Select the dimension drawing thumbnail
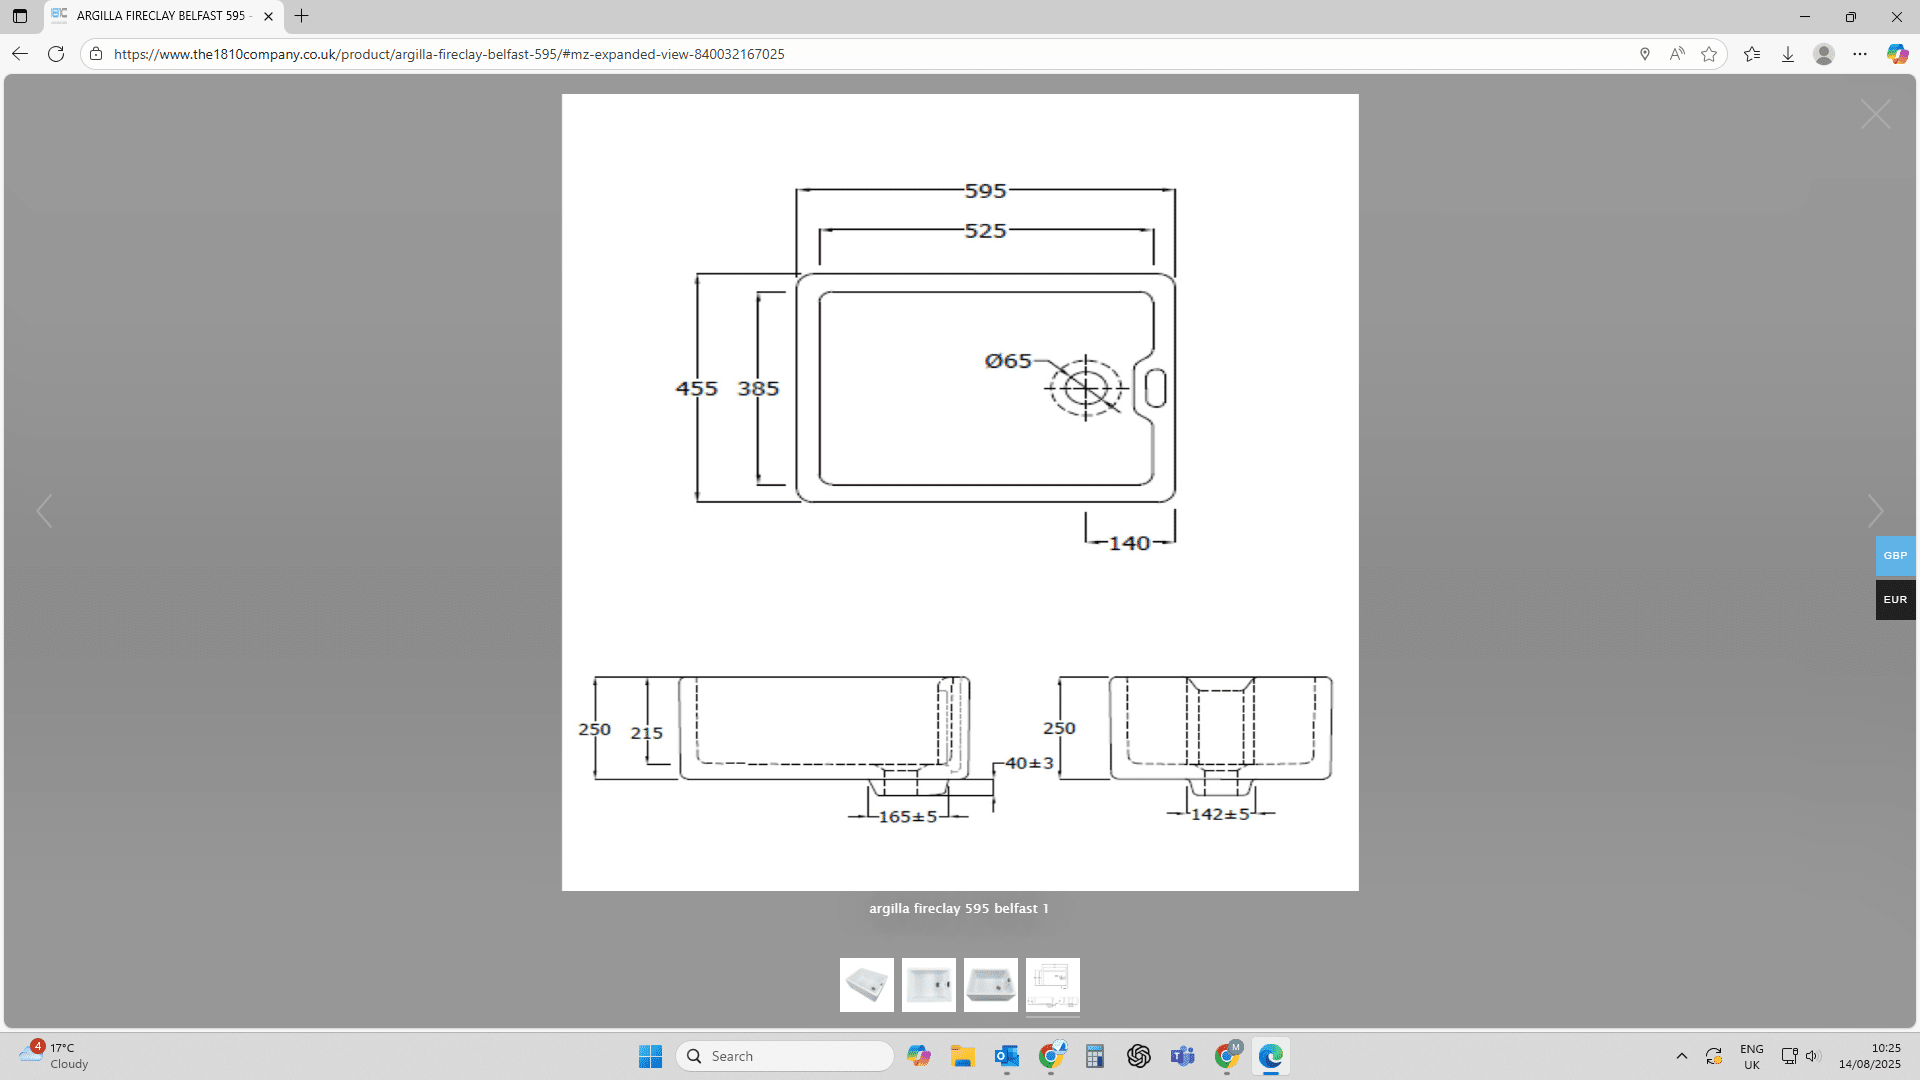This screenshot has width=1920, height=1080. click(x=1053, y=985)
